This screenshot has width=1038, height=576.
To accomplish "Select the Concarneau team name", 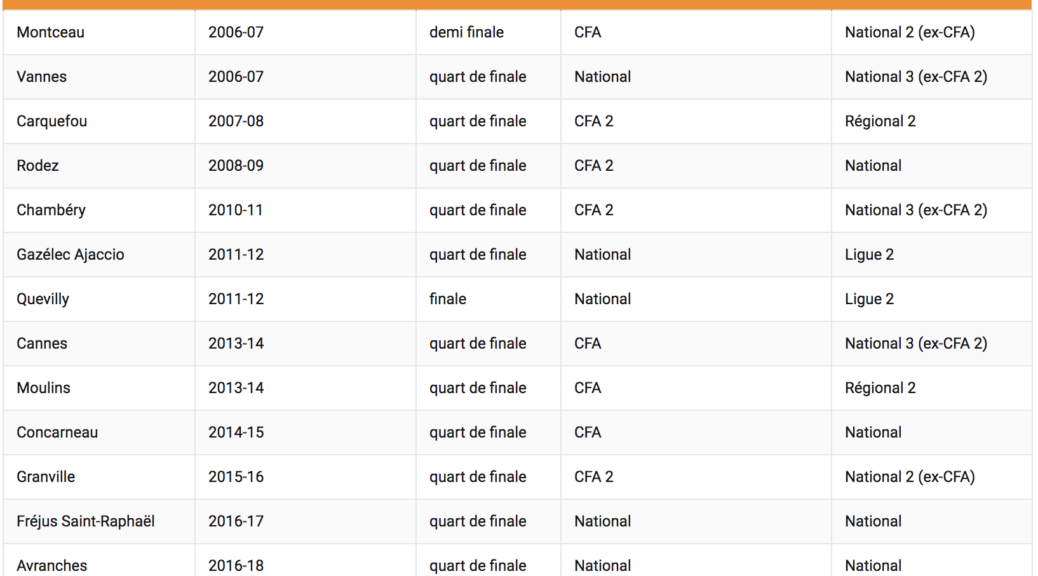I will coord(57,433).
